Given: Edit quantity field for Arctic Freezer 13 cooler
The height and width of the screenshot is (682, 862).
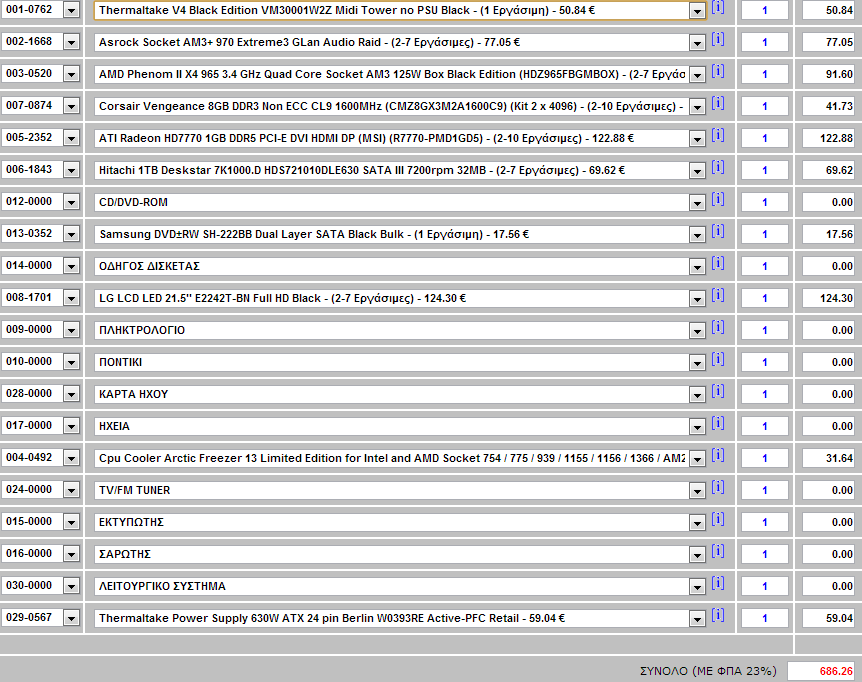Looking at the screenshot, I should (765, 458).
